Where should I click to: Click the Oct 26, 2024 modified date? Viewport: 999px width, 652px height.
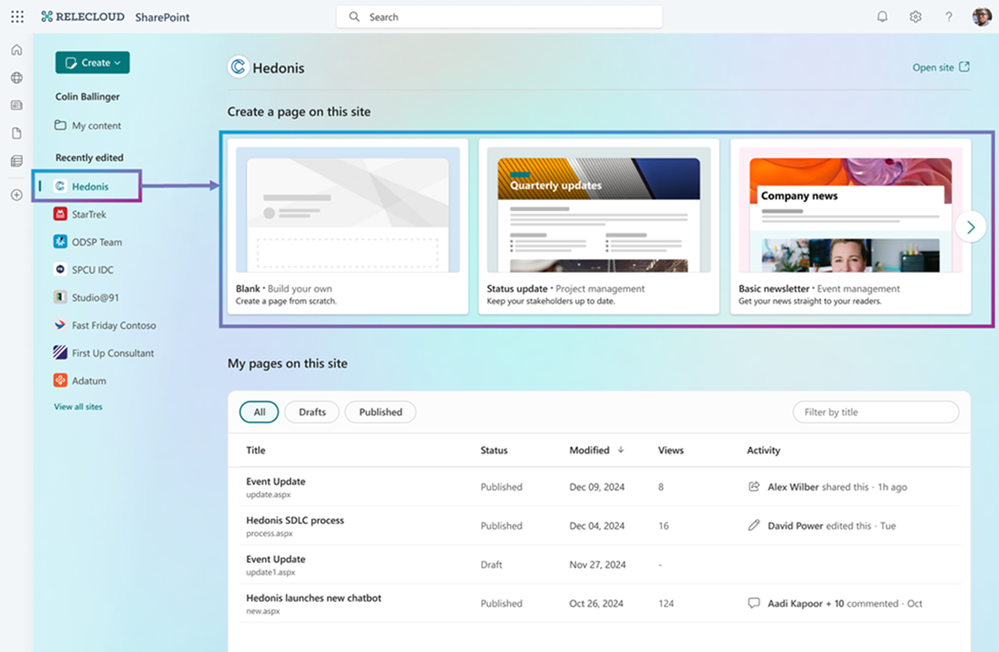pyautogui.click(x=596, y=603)
